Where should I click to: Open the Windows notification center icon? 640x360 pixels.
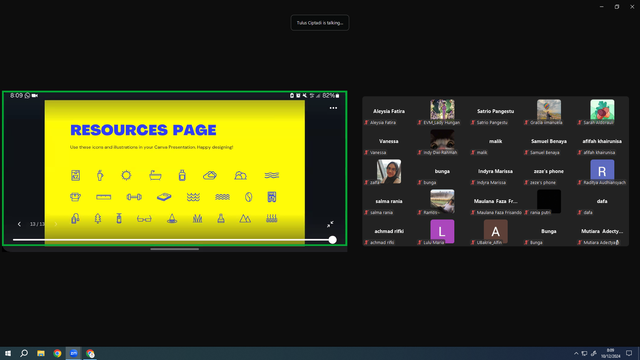(629, 353)
